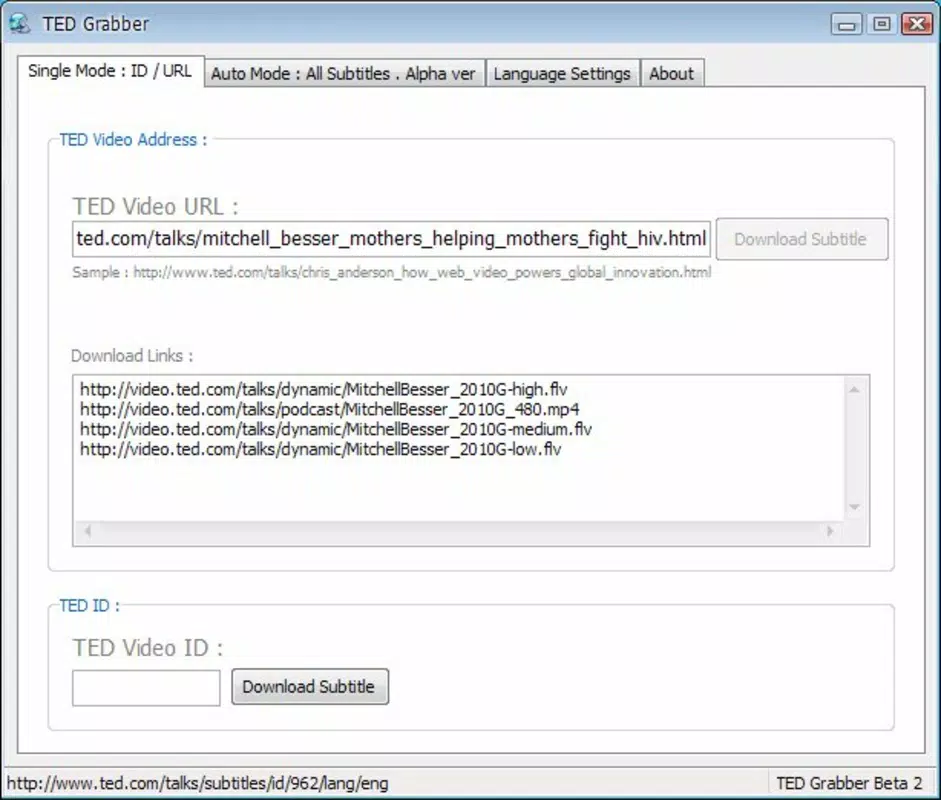Click the TED Video URL input field
This screenshot has height=800, width=941.
[391, 239]
